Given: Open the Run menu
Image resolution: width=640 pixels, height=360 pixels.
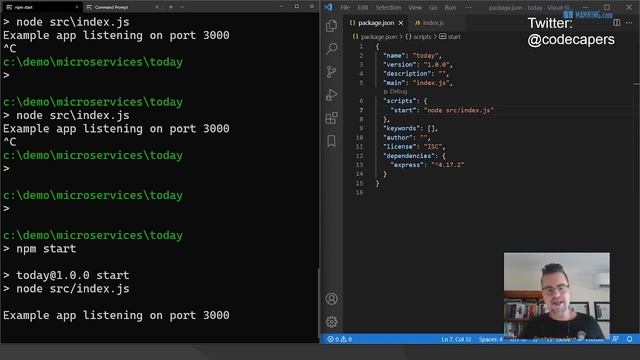Looking at the screenshot, I should tap(450, 7).
